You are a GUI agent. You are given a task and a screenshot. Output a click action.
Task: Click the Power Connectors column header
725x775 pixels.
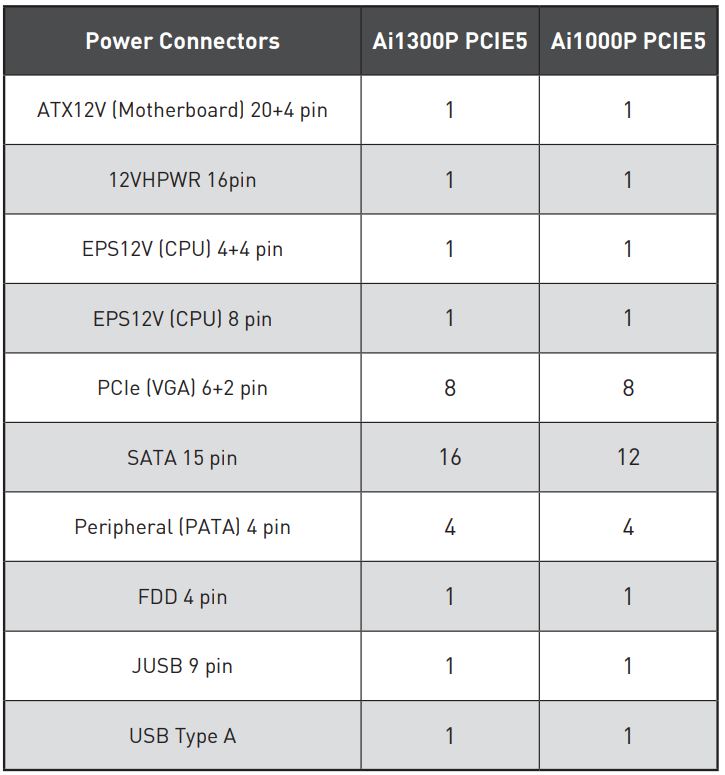[x=182, y=41]
